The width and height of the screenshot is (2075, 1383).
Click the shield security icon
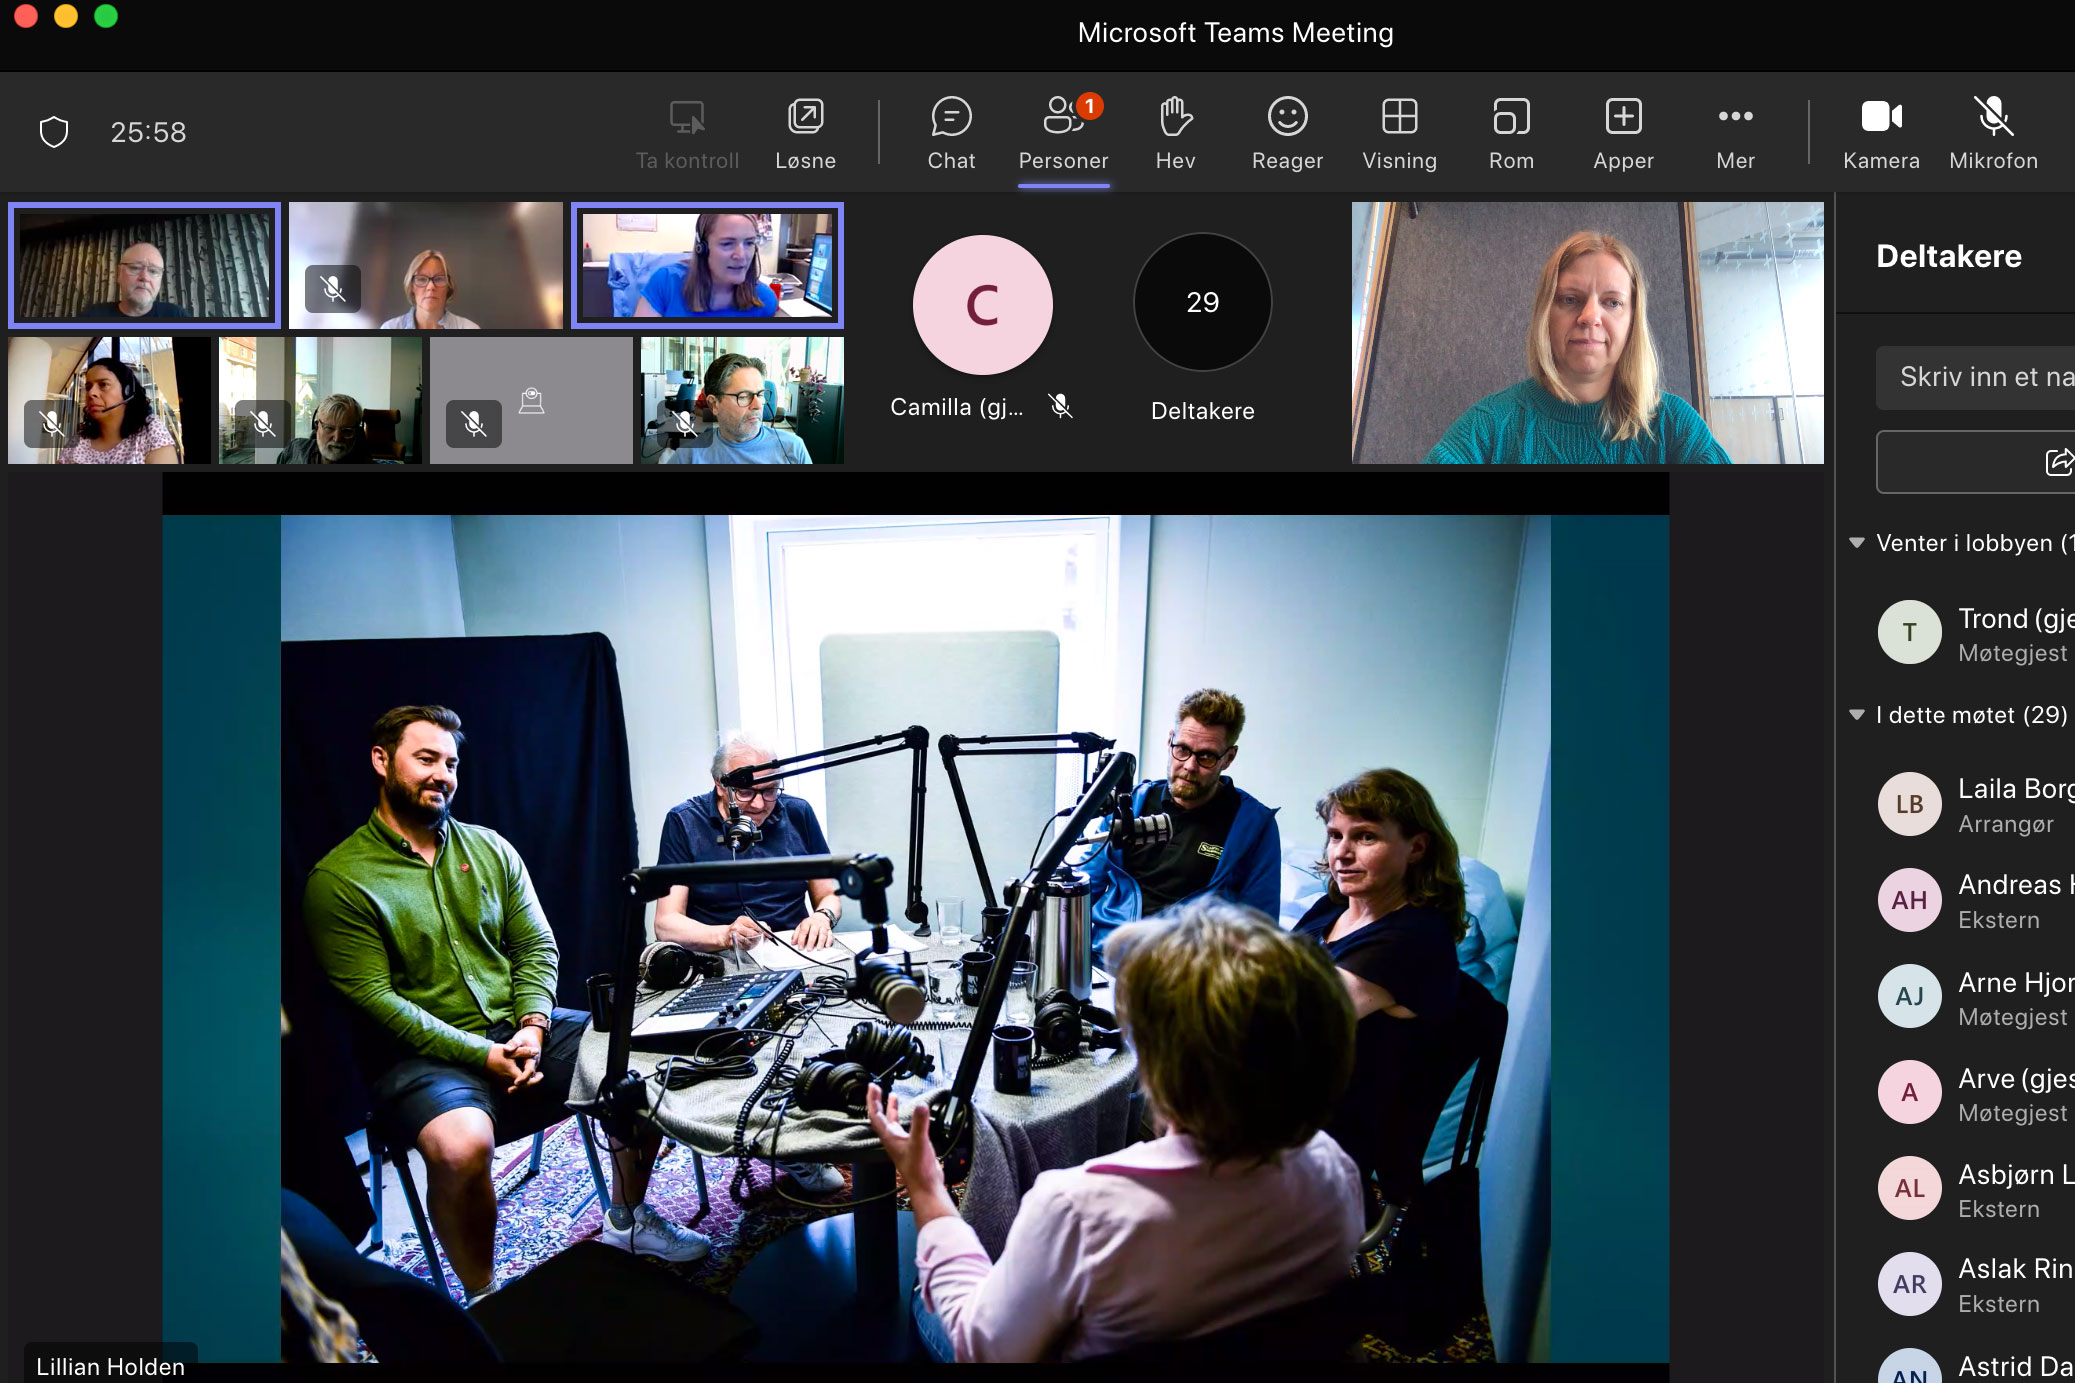[x=54, y=132]
